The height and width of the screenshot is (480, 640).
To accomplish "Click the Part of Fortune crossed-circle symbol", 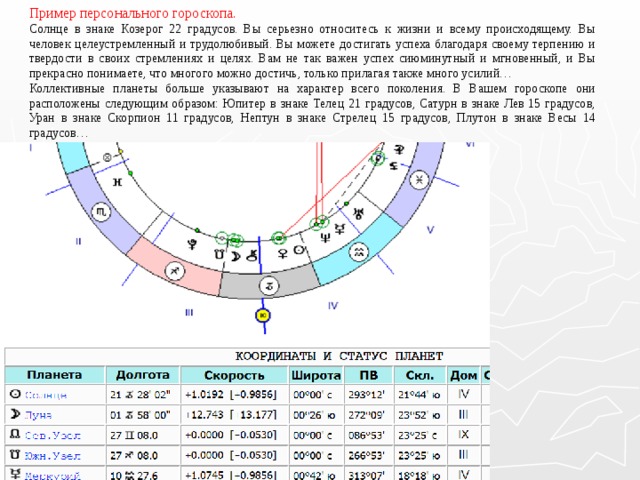I will tap(107, 158).
